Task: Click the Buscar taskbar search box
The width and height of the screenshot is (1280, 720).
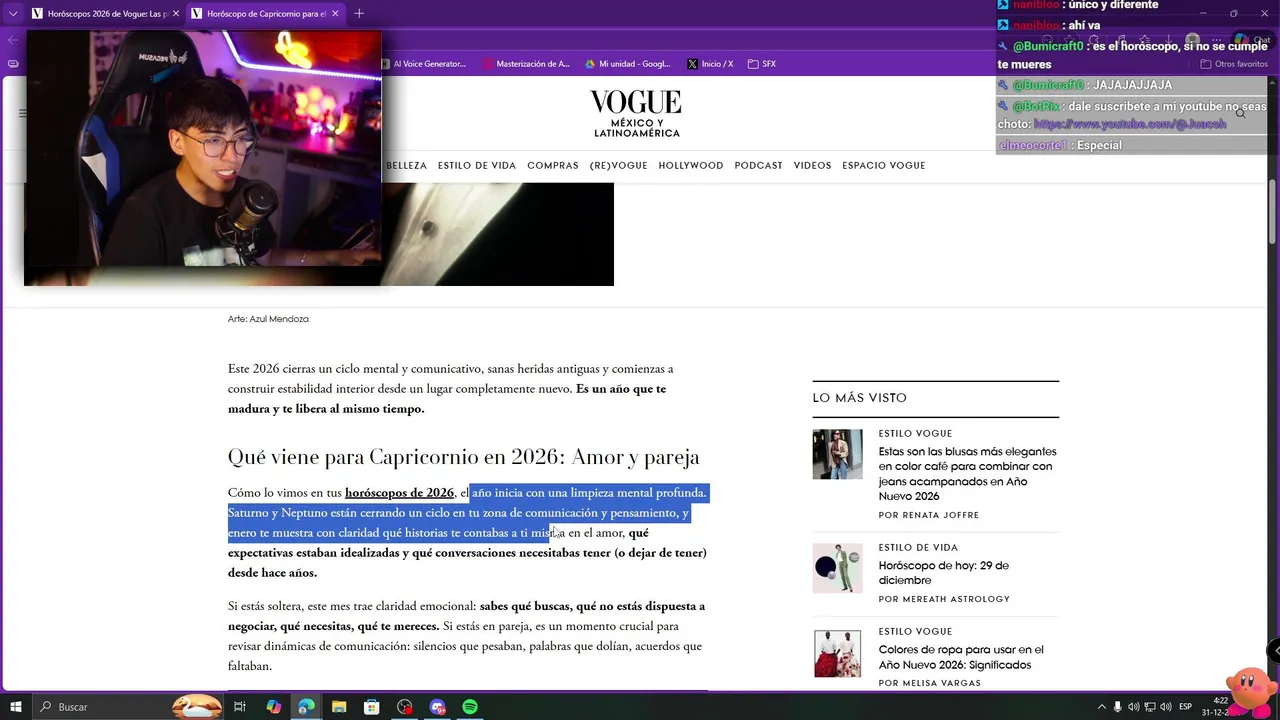Action: [128, 707]
